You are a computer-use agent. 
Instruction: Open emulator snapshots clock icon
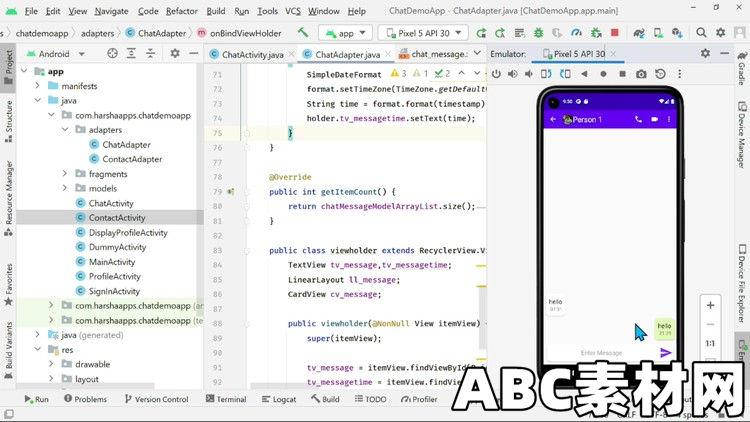coord(660,74)
